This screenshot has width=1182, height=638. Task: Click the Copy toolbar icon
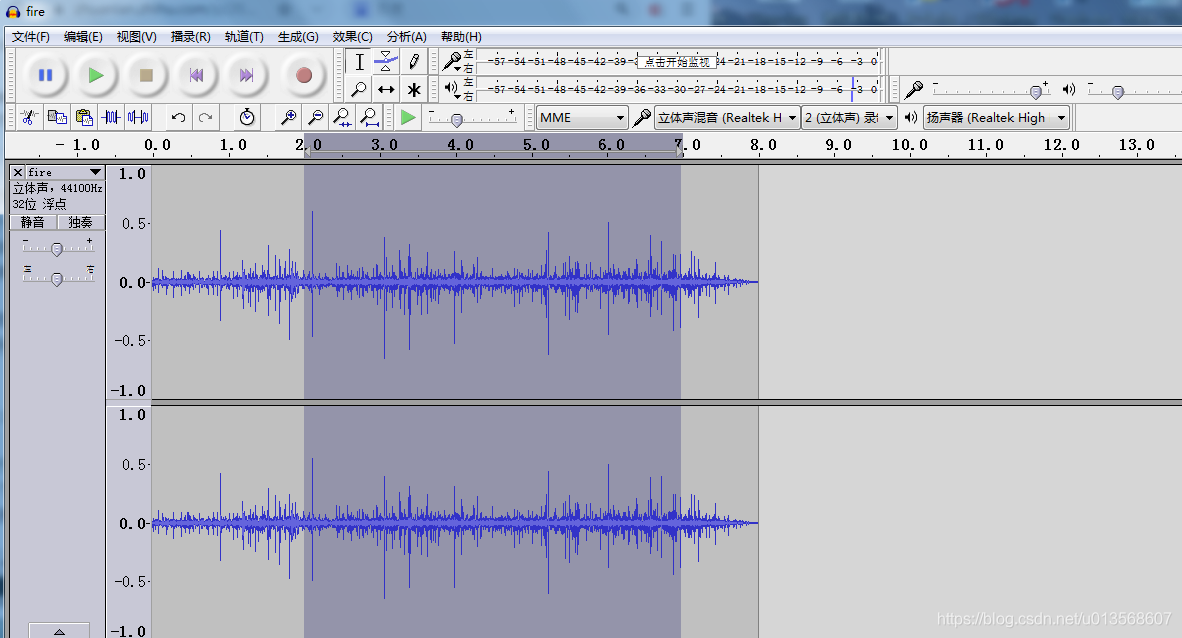click(57, 117)
